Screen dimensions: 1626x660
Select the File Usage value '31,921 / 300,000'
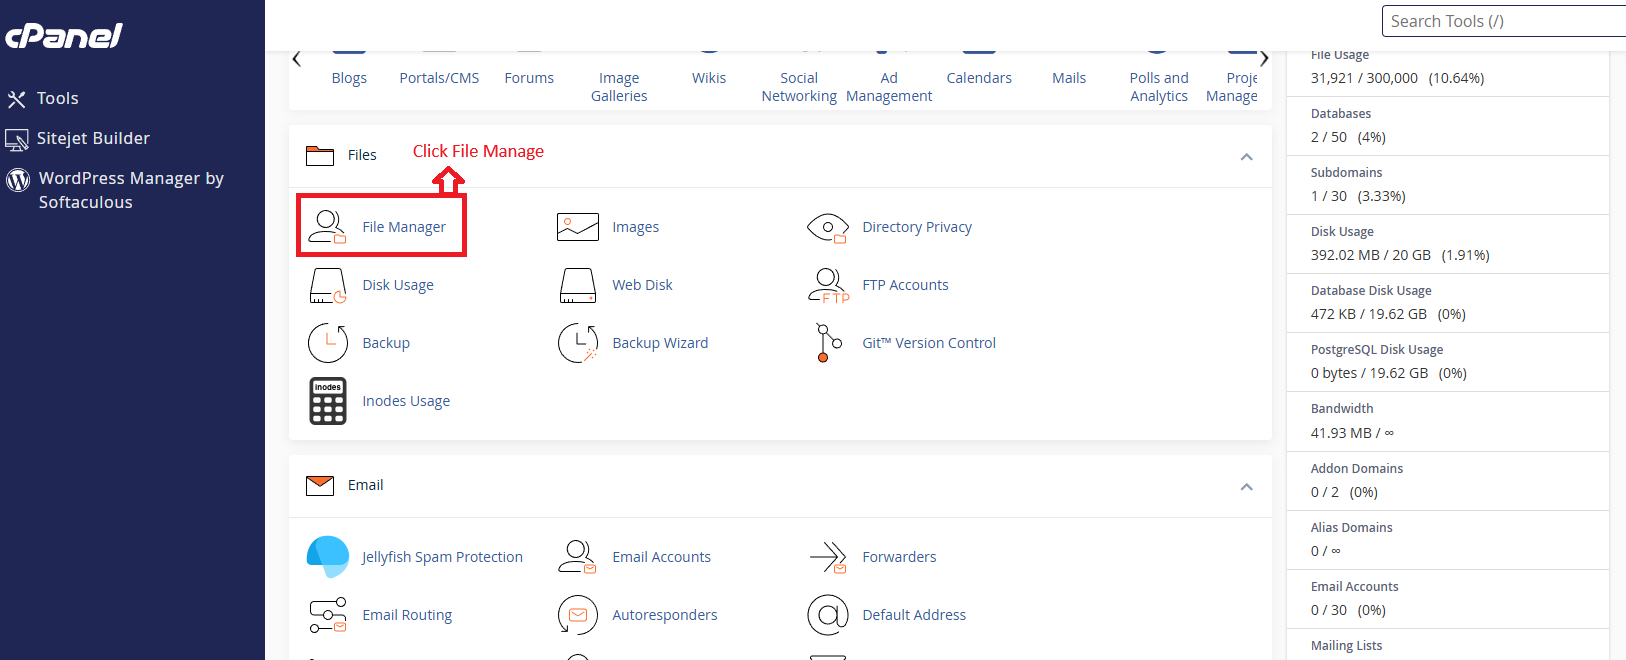pyautogui.click(x=1364, y=78)
